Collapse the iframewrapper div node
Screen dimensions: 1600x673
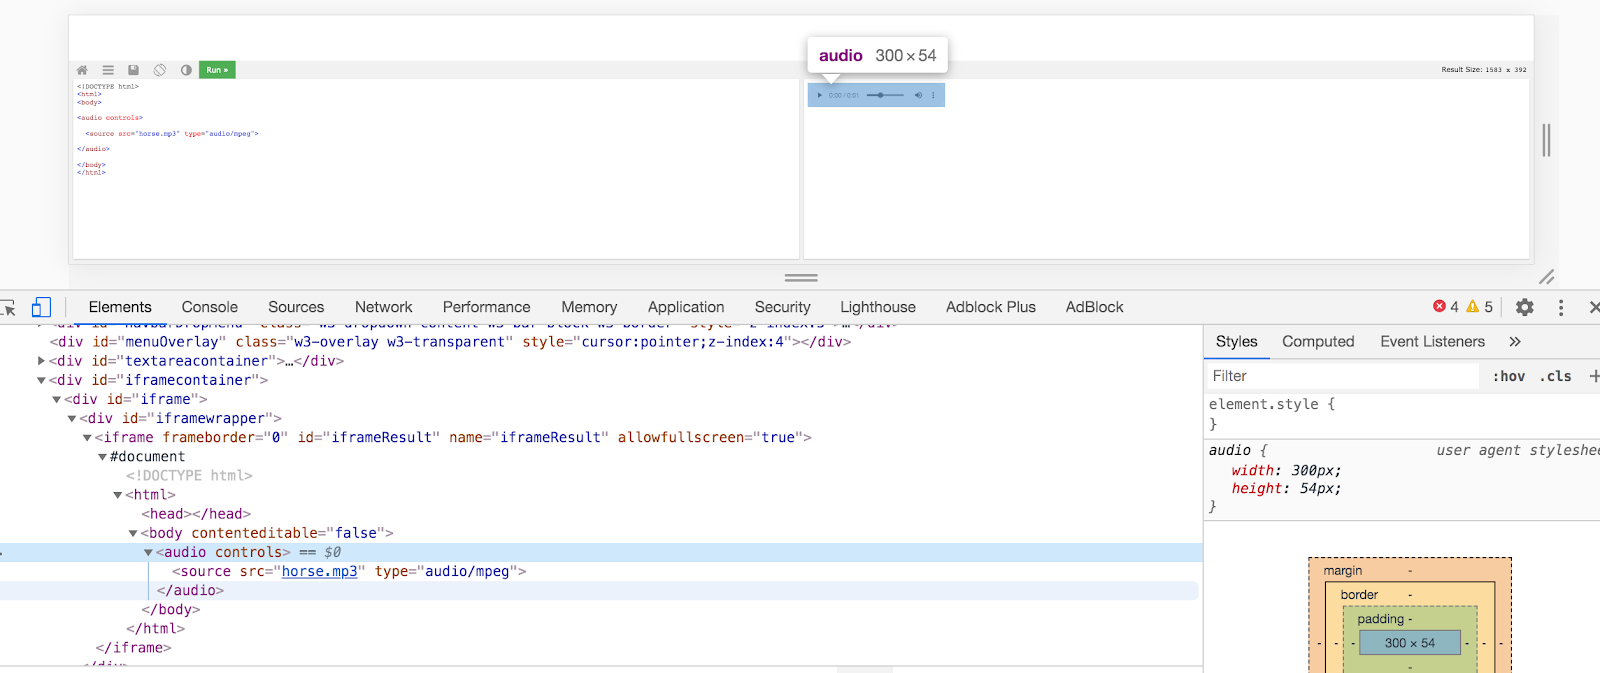72,418
